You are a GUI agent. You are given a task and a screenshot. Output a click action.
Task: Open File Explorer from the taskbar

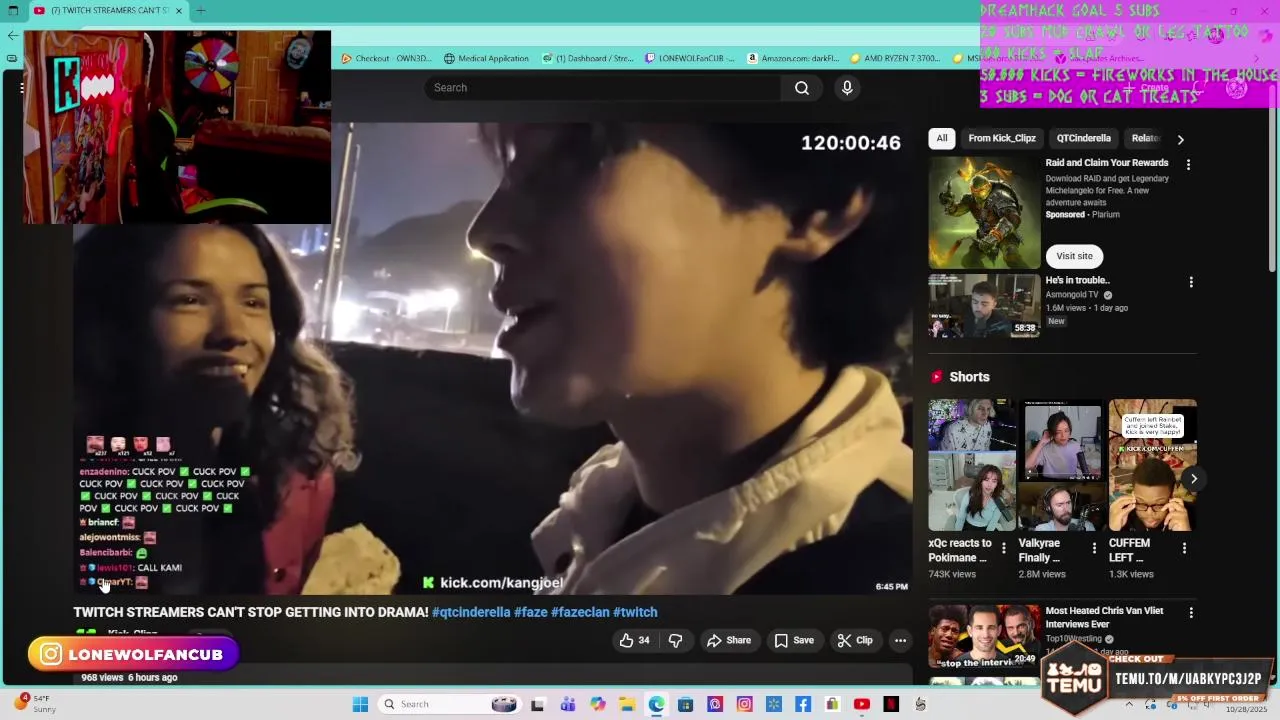pyautogui.click(x=626, y=704)
